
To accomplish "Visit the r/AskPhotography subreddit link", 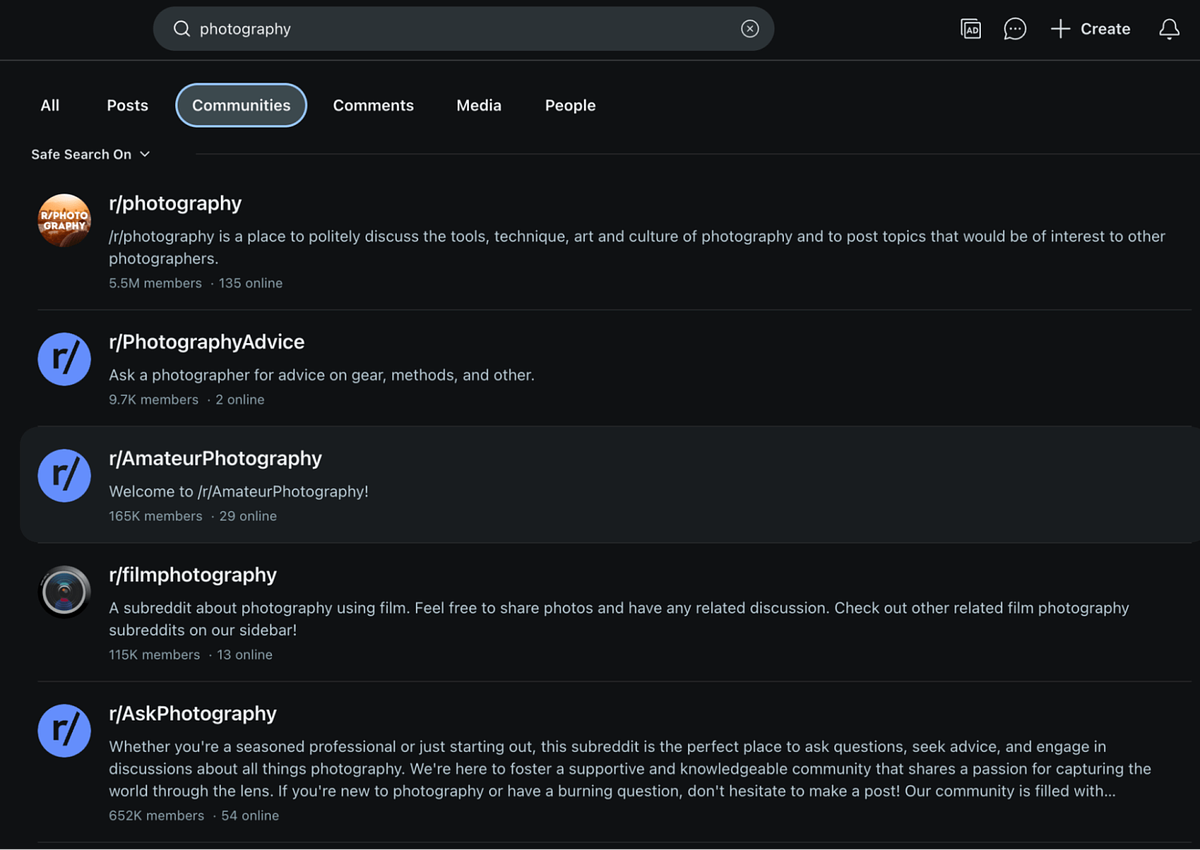I will (x=193, y=713).
